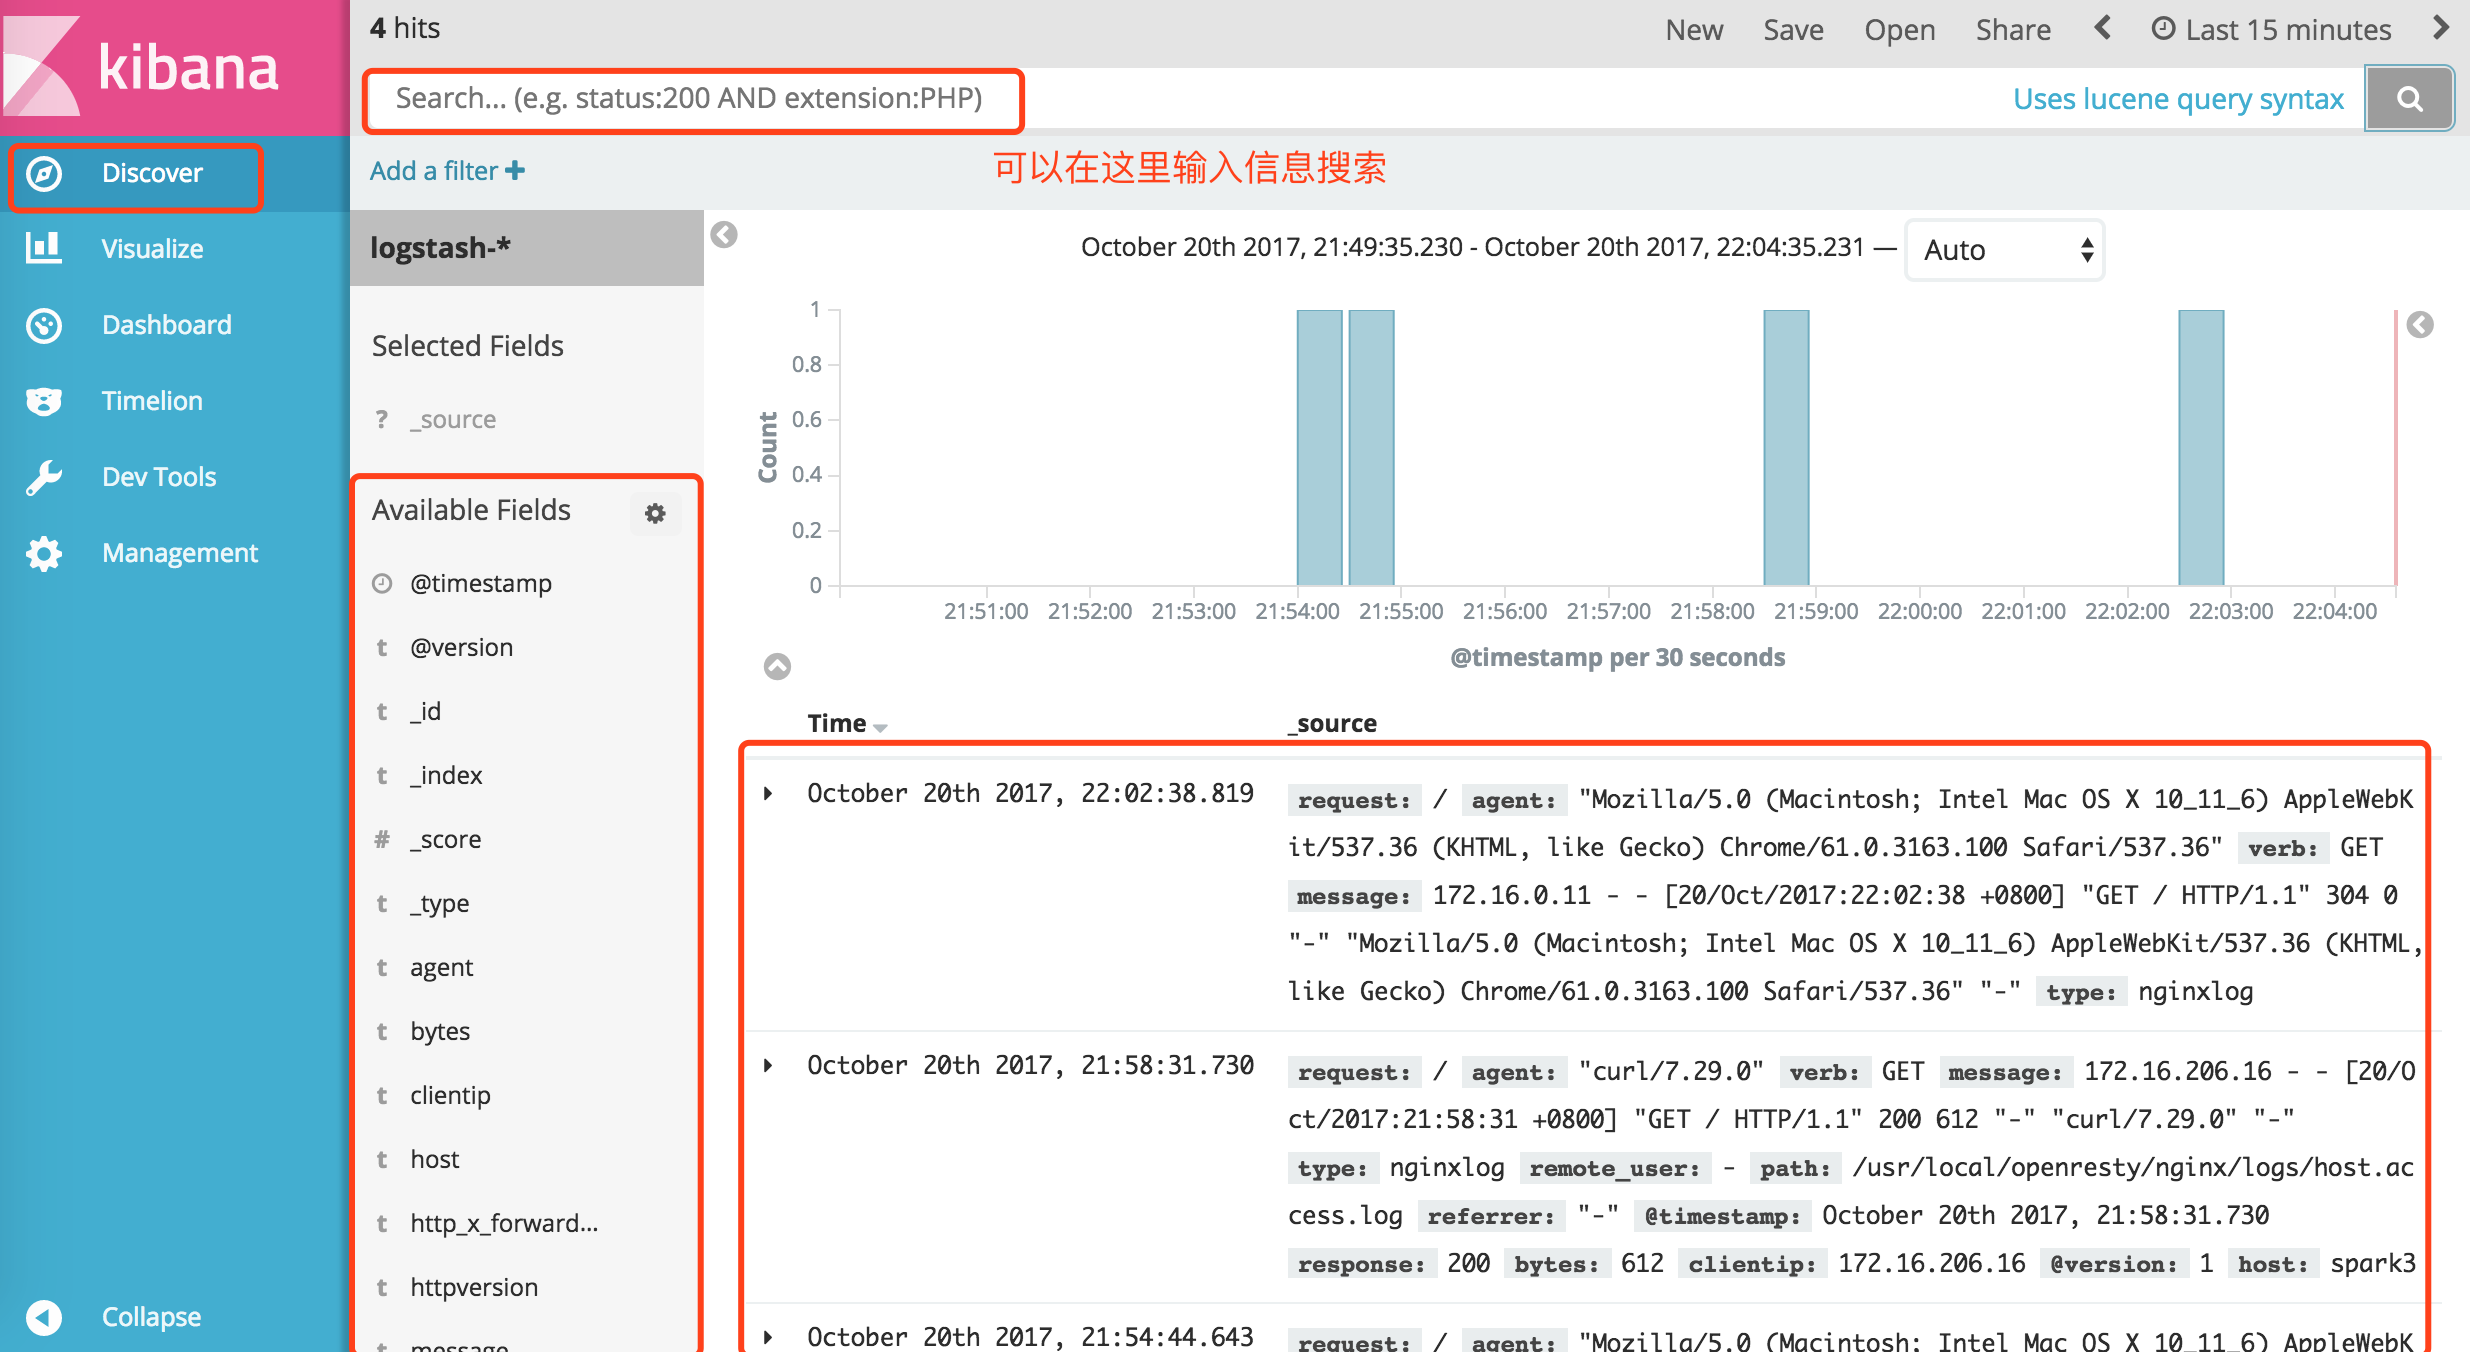Image resolution: width=2470 pixels, height=1352 pixels.
Task: Expand the 22:02:38.819 log row
Action: [768, 793]
